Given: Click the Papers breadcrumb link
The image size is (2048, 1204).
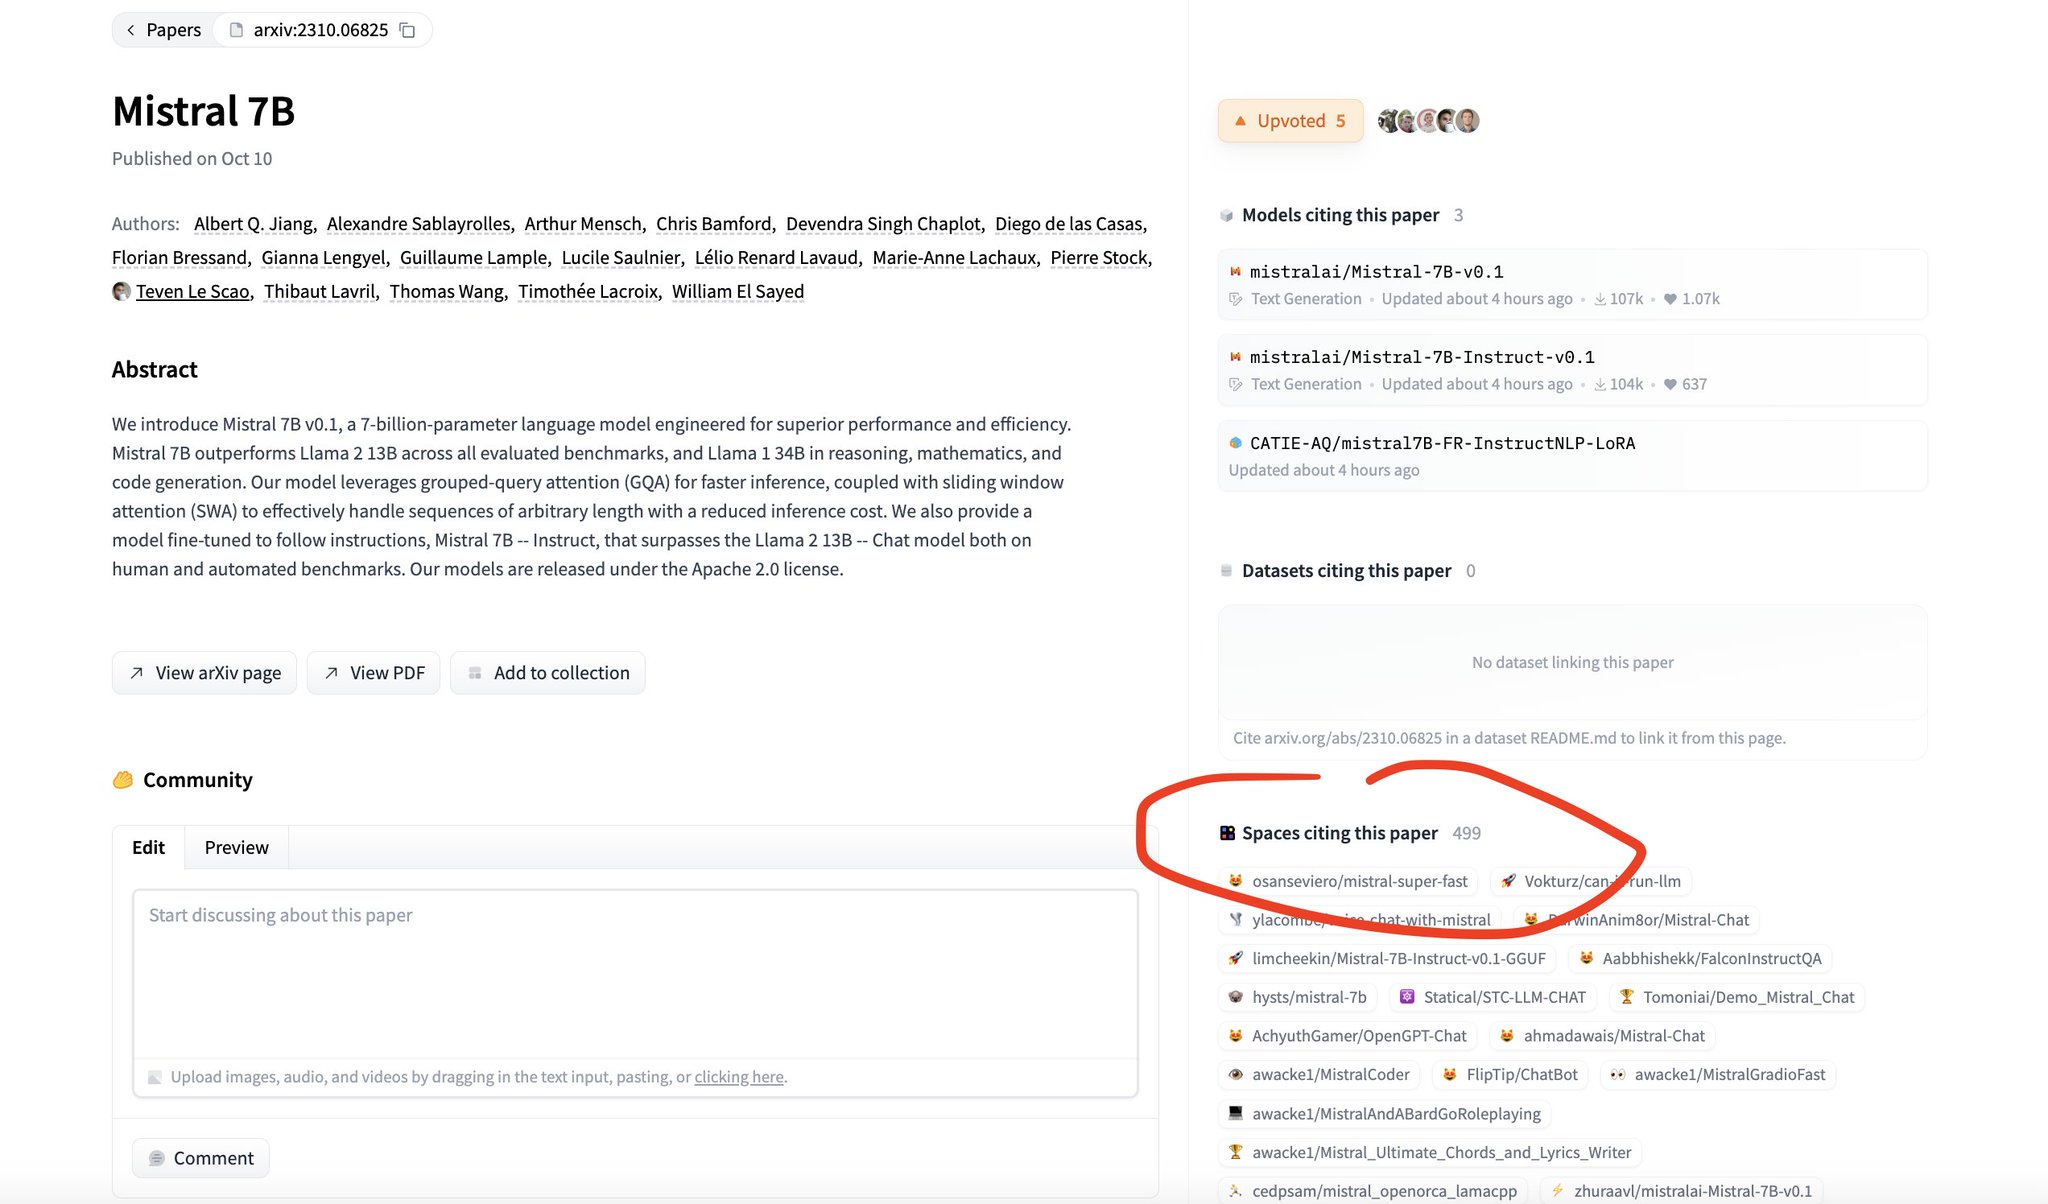Looking at the screenshot, I should pos(163,30).
